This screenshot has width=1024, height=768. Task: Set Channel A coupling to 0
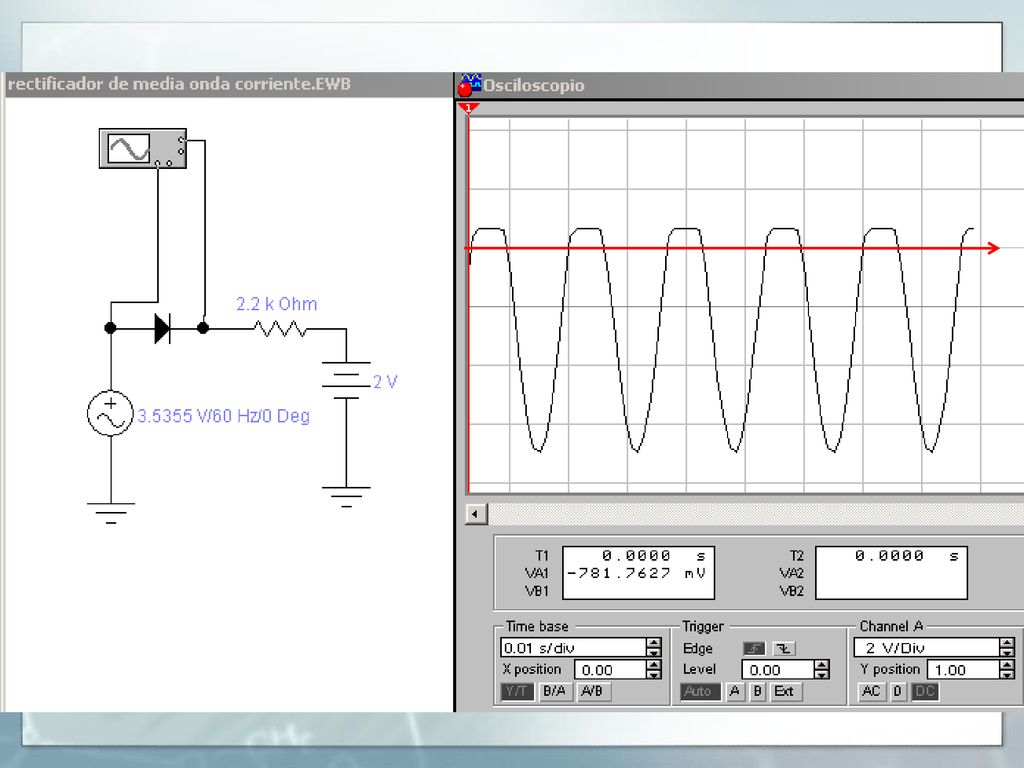pos(898,692)
